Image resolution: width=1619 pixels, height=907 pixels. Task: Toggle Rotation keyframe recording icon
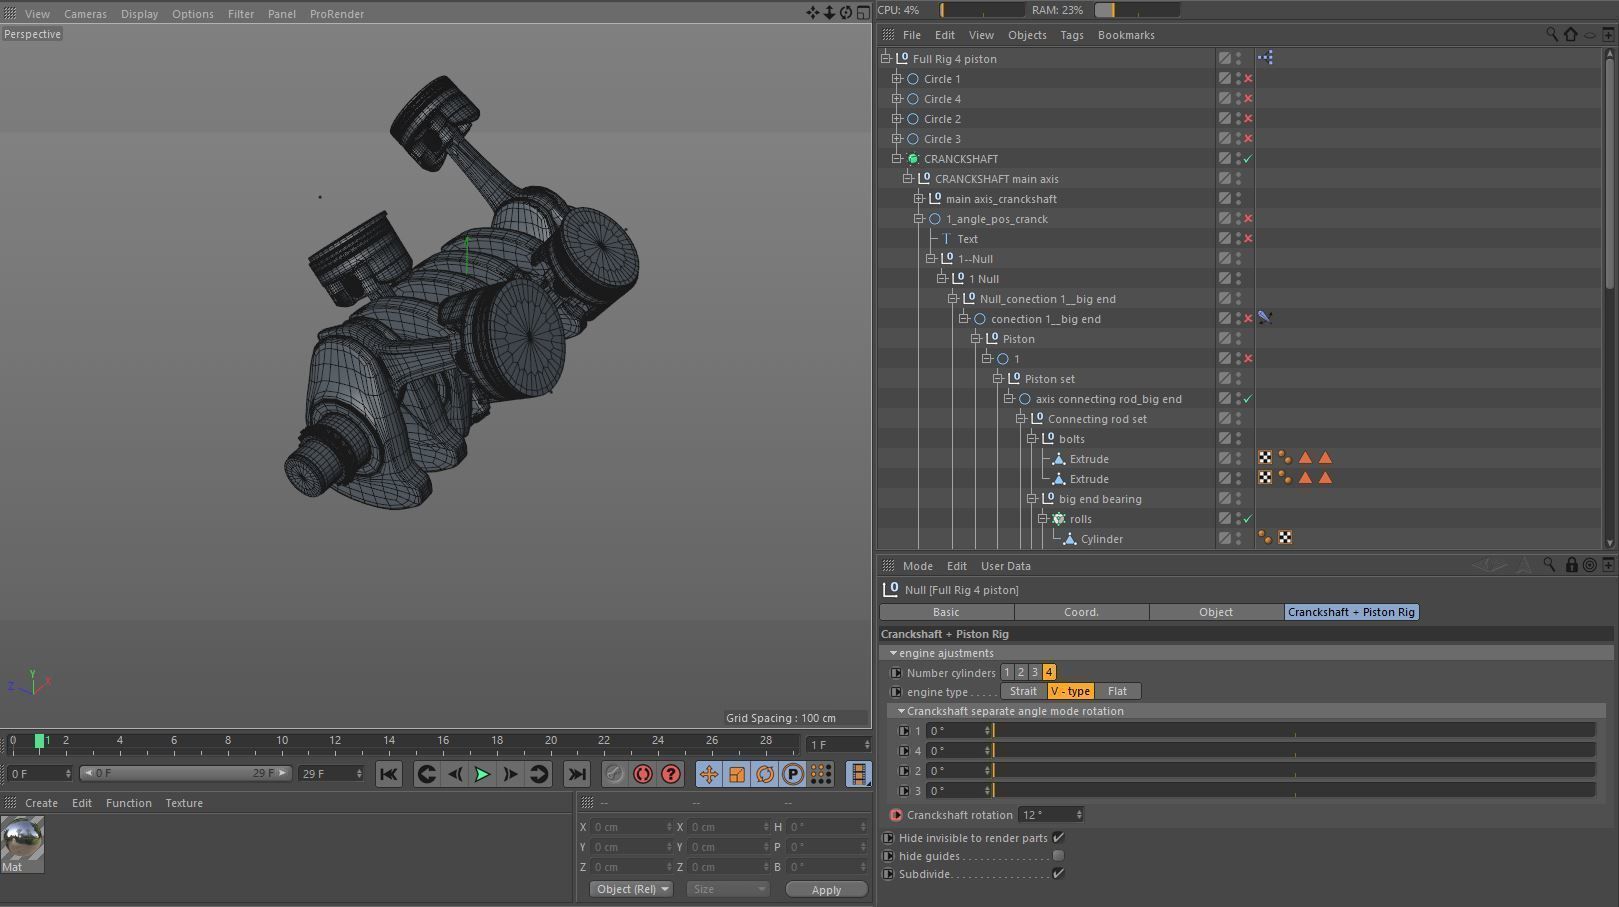click(x=764, y=774)
